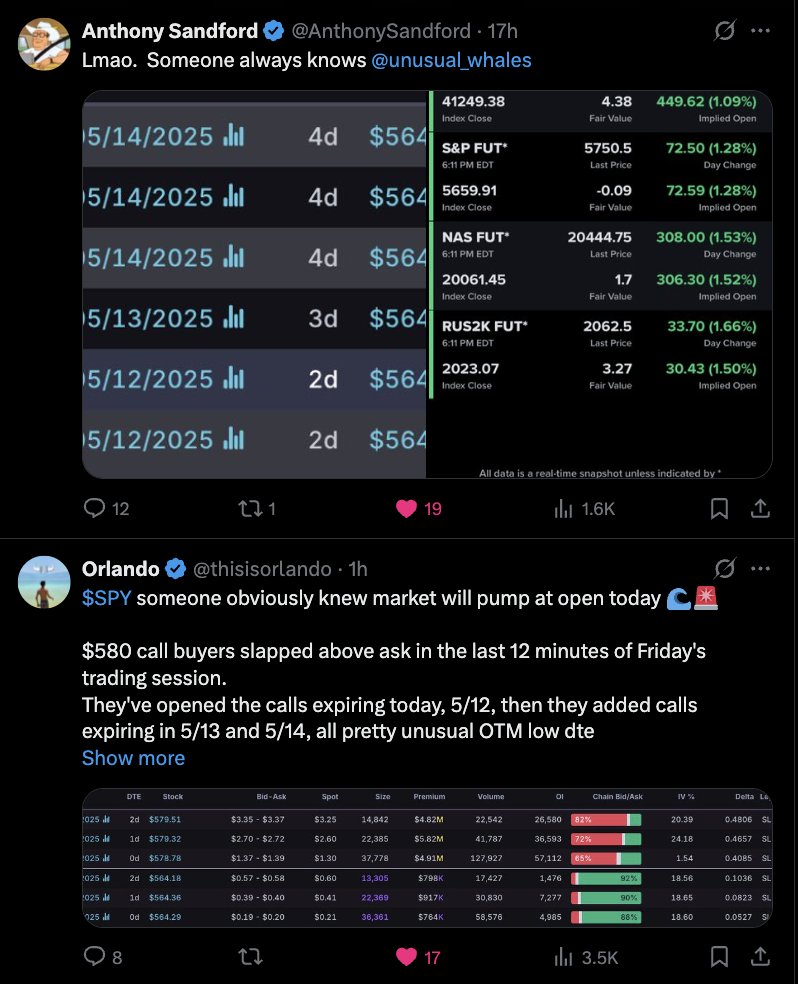Open the @unusual_whales mention link

point(451,60)
